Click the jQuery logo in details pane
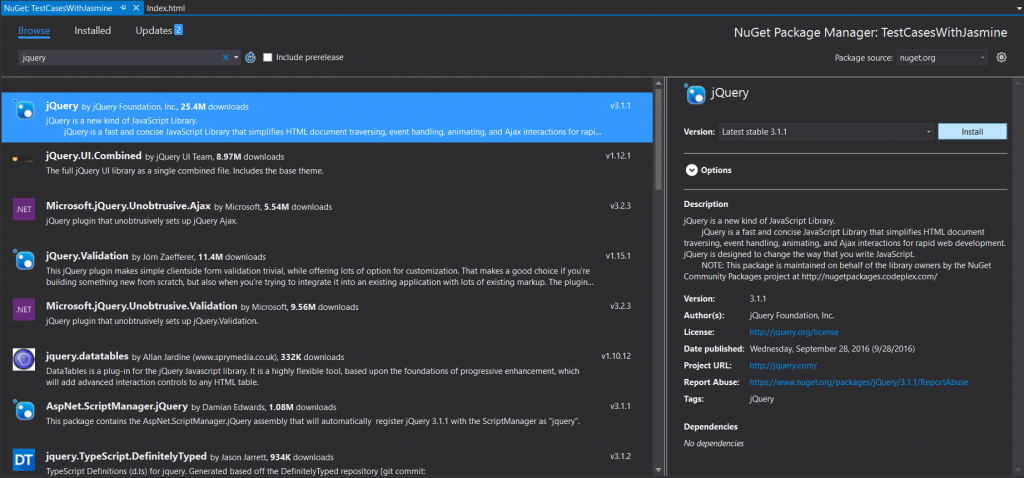The width and height of the screenshot is (1024, 478). click(x=696, y=95)
